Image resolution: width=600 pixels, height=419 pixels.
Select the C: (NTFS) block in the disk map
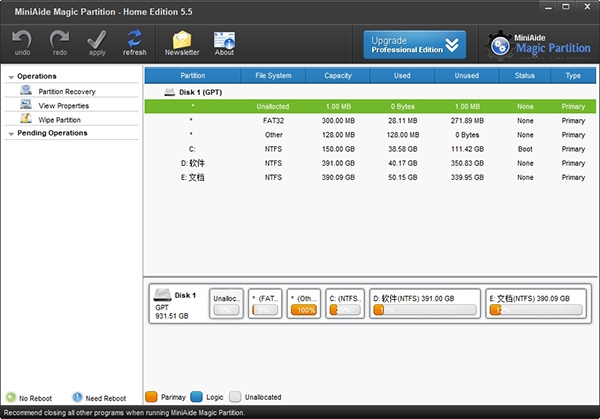pyautogui.click(x=345, y=304)
